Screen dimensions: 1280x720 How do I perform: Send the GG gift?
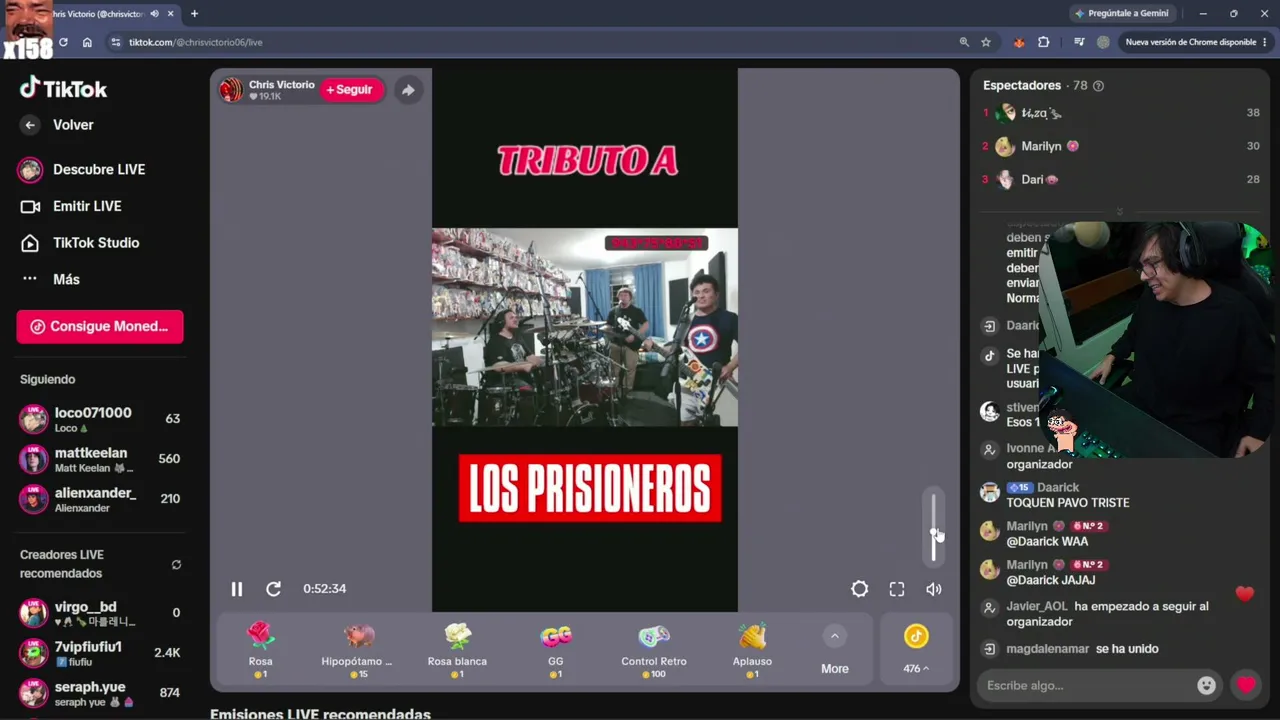point(556,650)
